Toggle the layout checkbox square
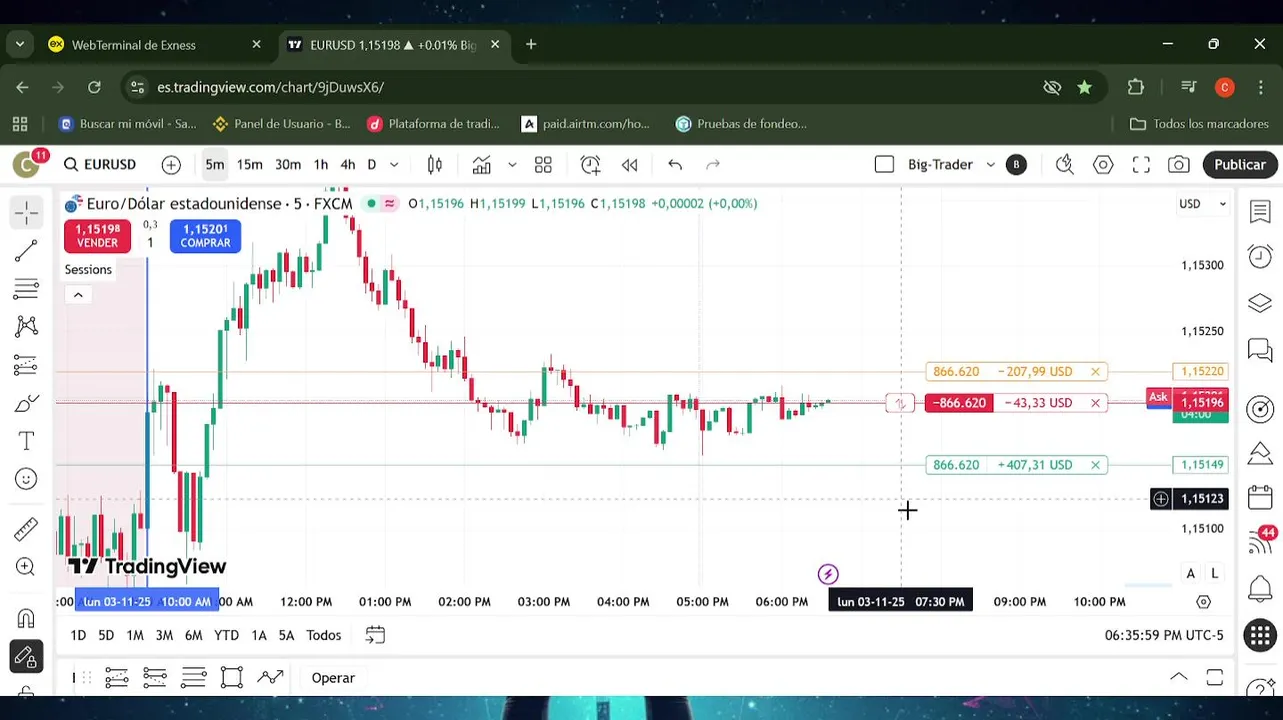The width and height of the screenshot is (1283, 720). click(884, 164)
